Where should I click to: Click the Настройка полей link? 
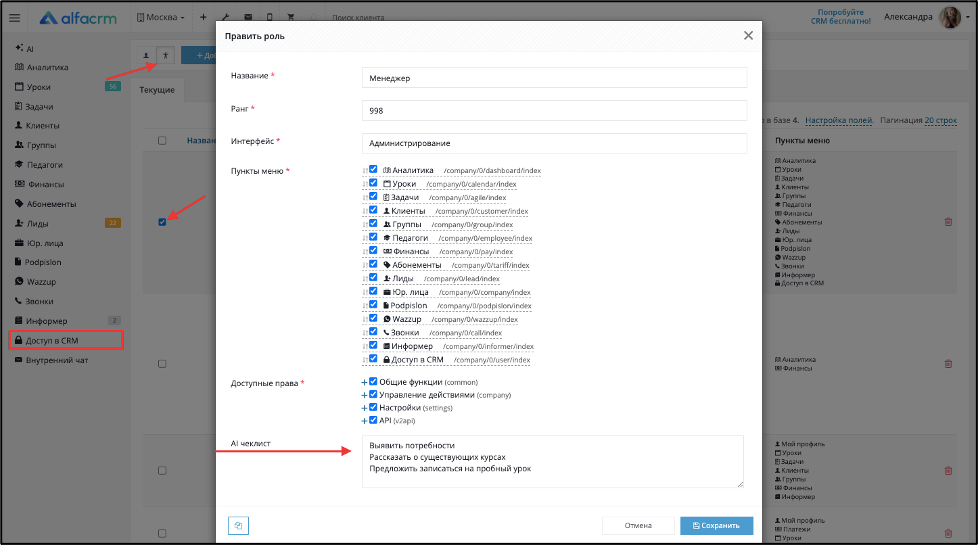click(x=839, y=120)
